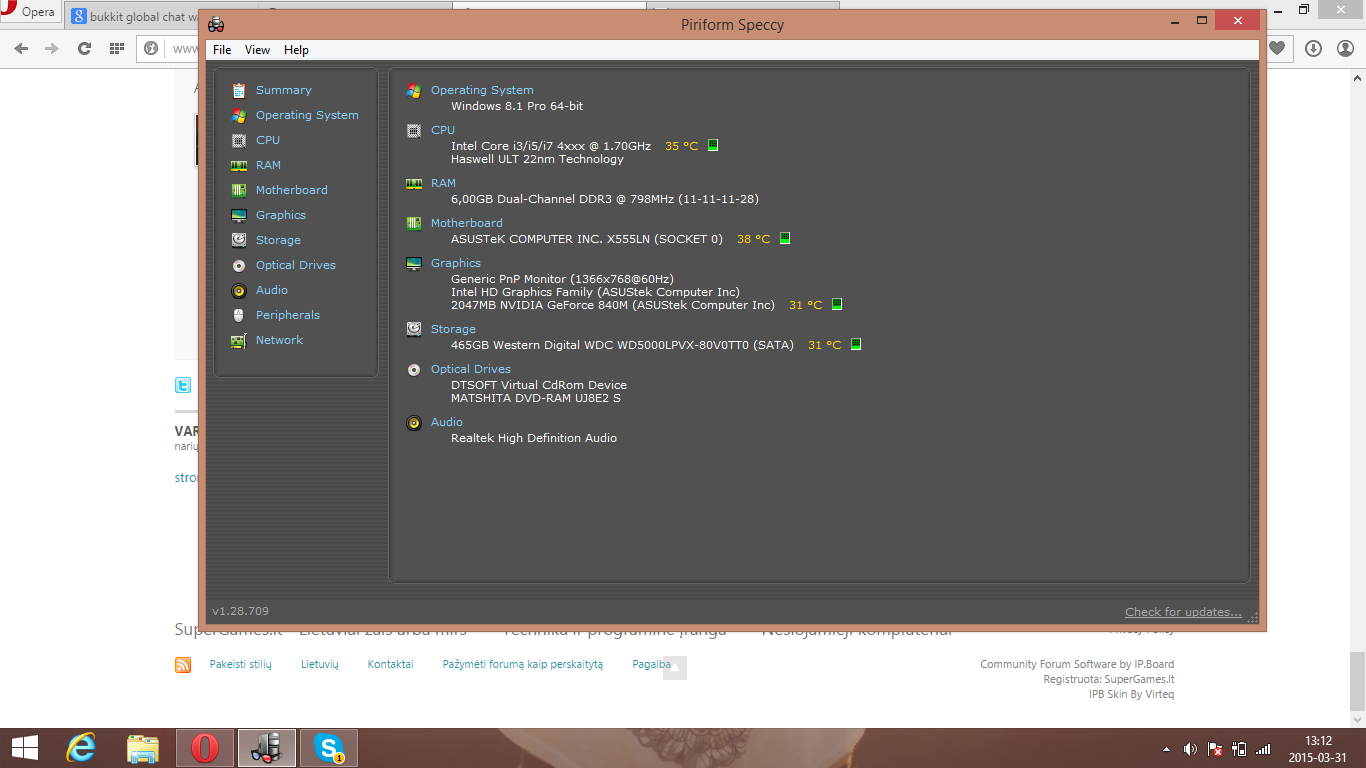The width and height of the screenshot is (1366, 768).
Task: Click the storage temperature green indicator
Action: pos(855,344)
